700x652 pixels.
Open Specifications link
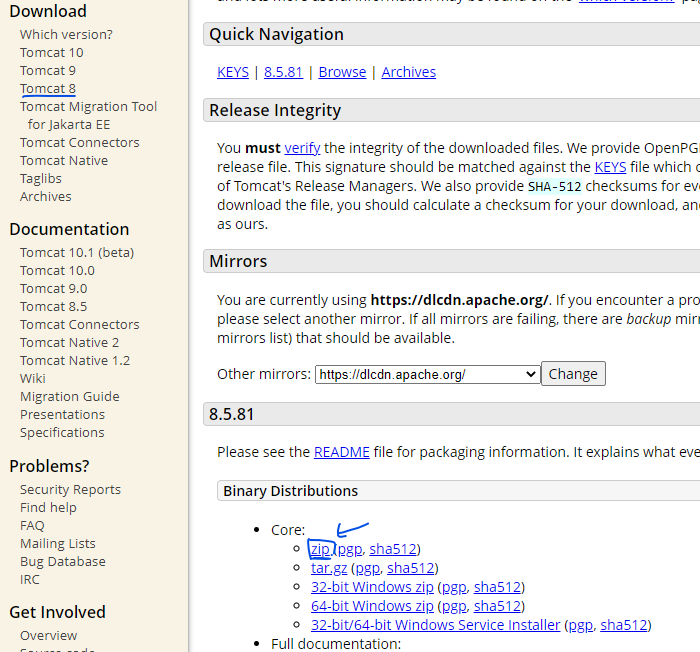62,433
